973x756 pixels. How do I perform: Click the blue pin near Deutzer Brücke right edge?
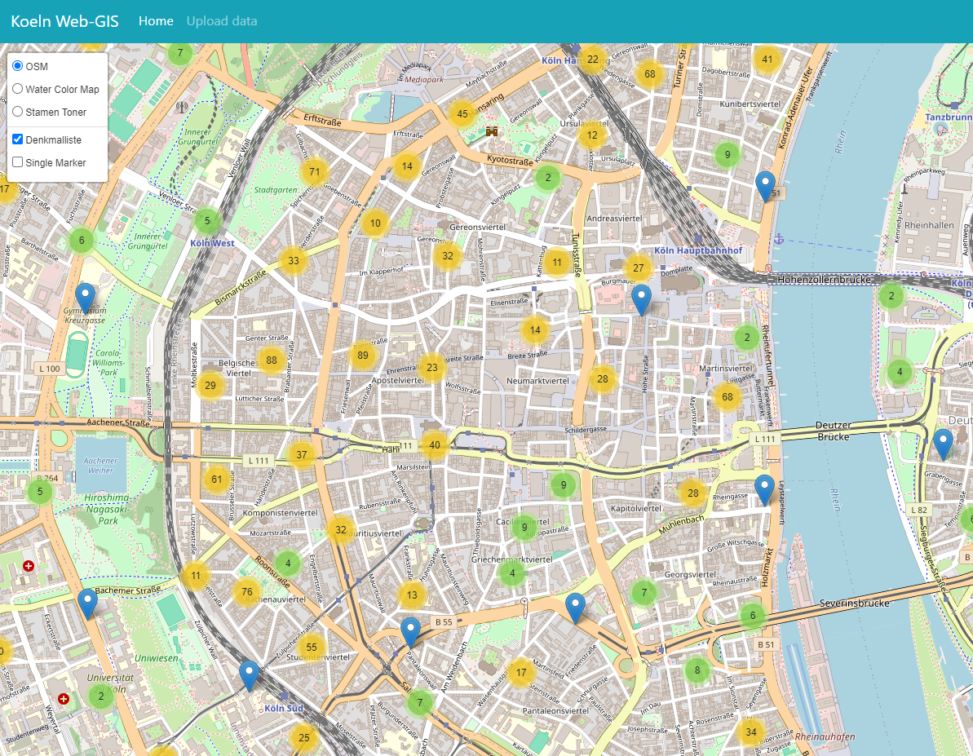click(941, 441)
